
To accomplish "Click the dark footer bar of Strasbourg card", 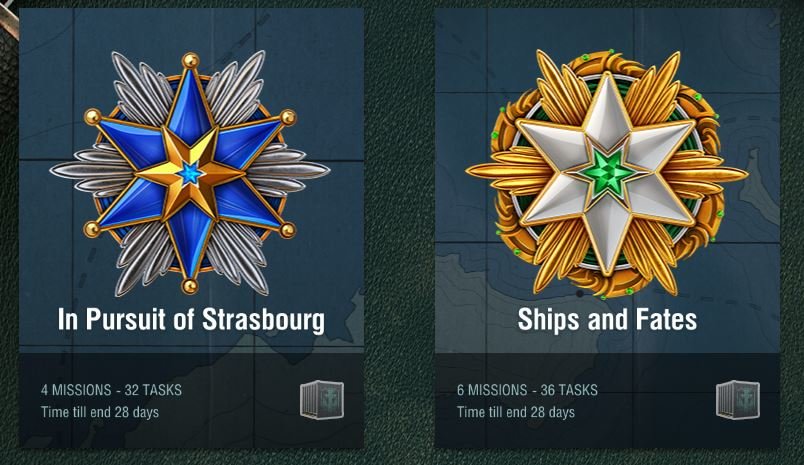I will pyautogui.click(x=191, y=400).
